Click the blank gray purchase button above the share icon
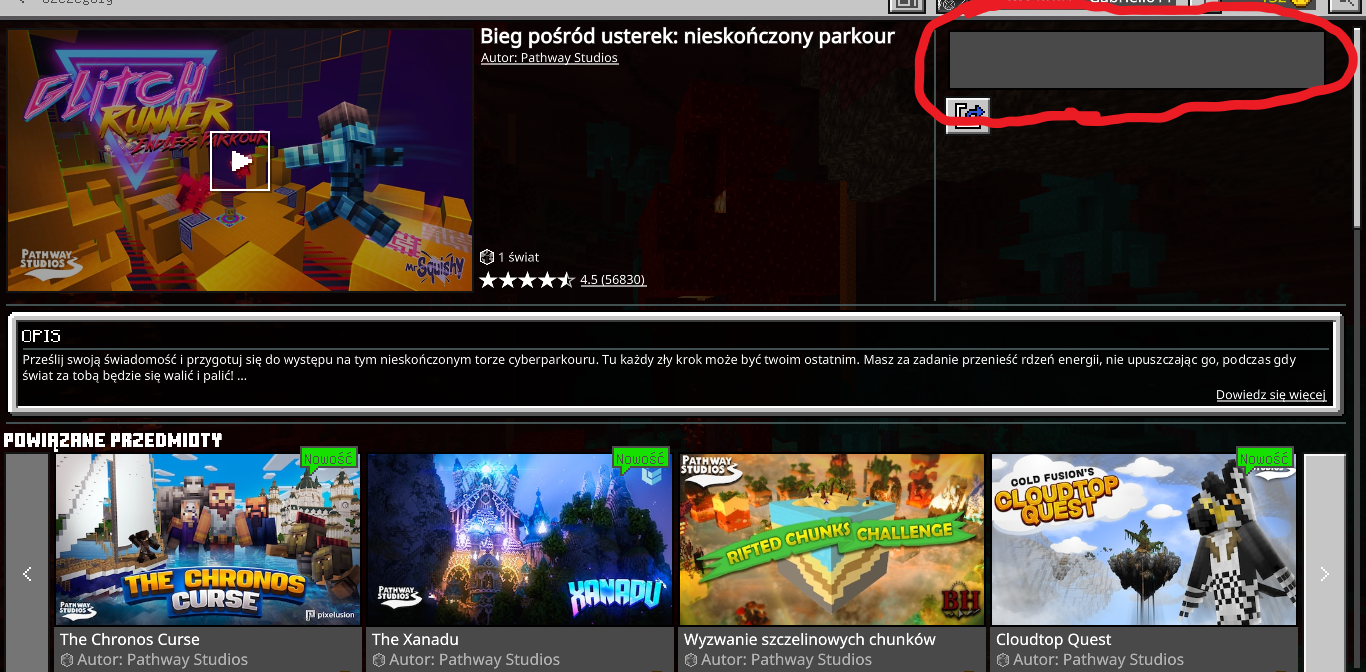 tap(1137, 60)
